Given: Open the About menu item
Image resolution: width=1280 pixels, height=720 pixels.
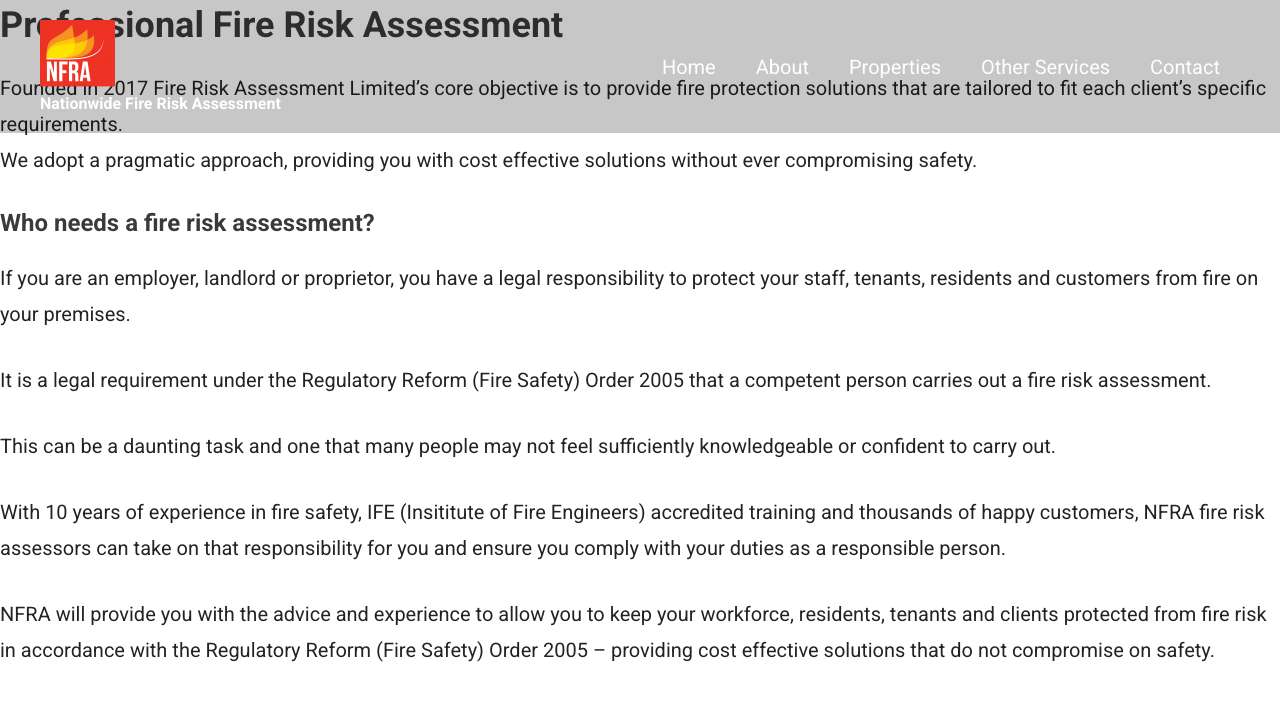Looking at the screenshot, I should tap(782, 67).
